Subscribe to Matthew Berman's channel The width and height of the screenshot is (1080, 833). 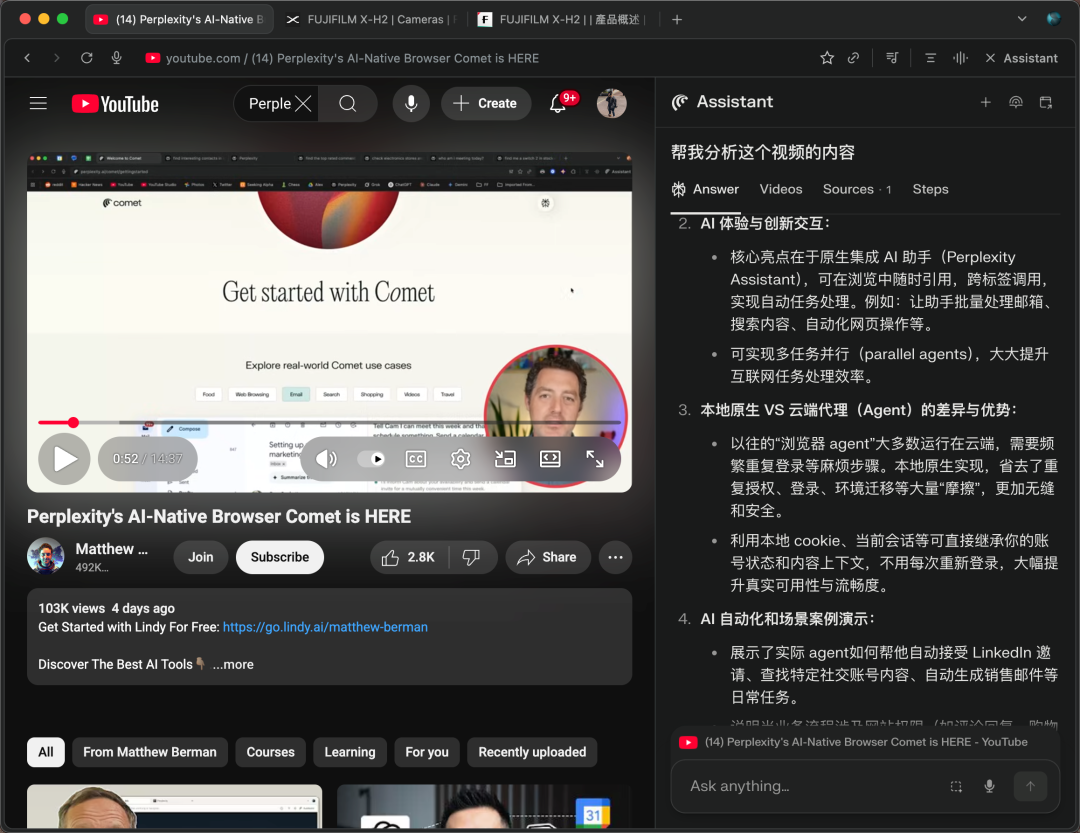point(279,557)
